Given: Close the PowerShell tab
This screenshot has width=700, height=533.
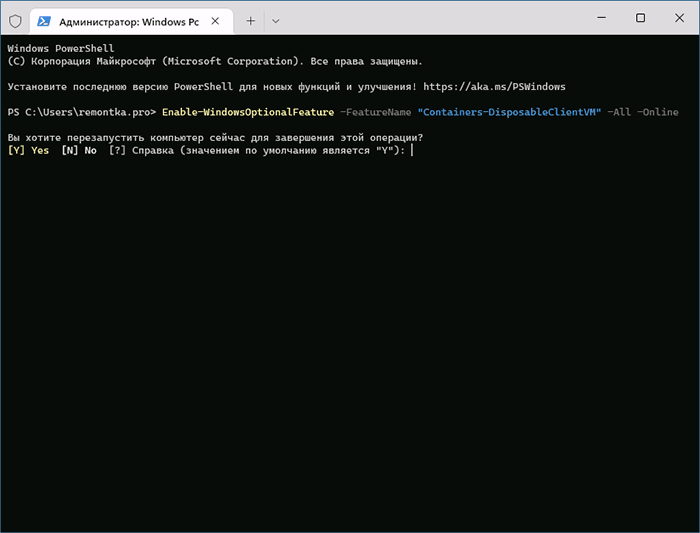Looking at the screenshot, I should pyautogui.click(x=215, y=21).
